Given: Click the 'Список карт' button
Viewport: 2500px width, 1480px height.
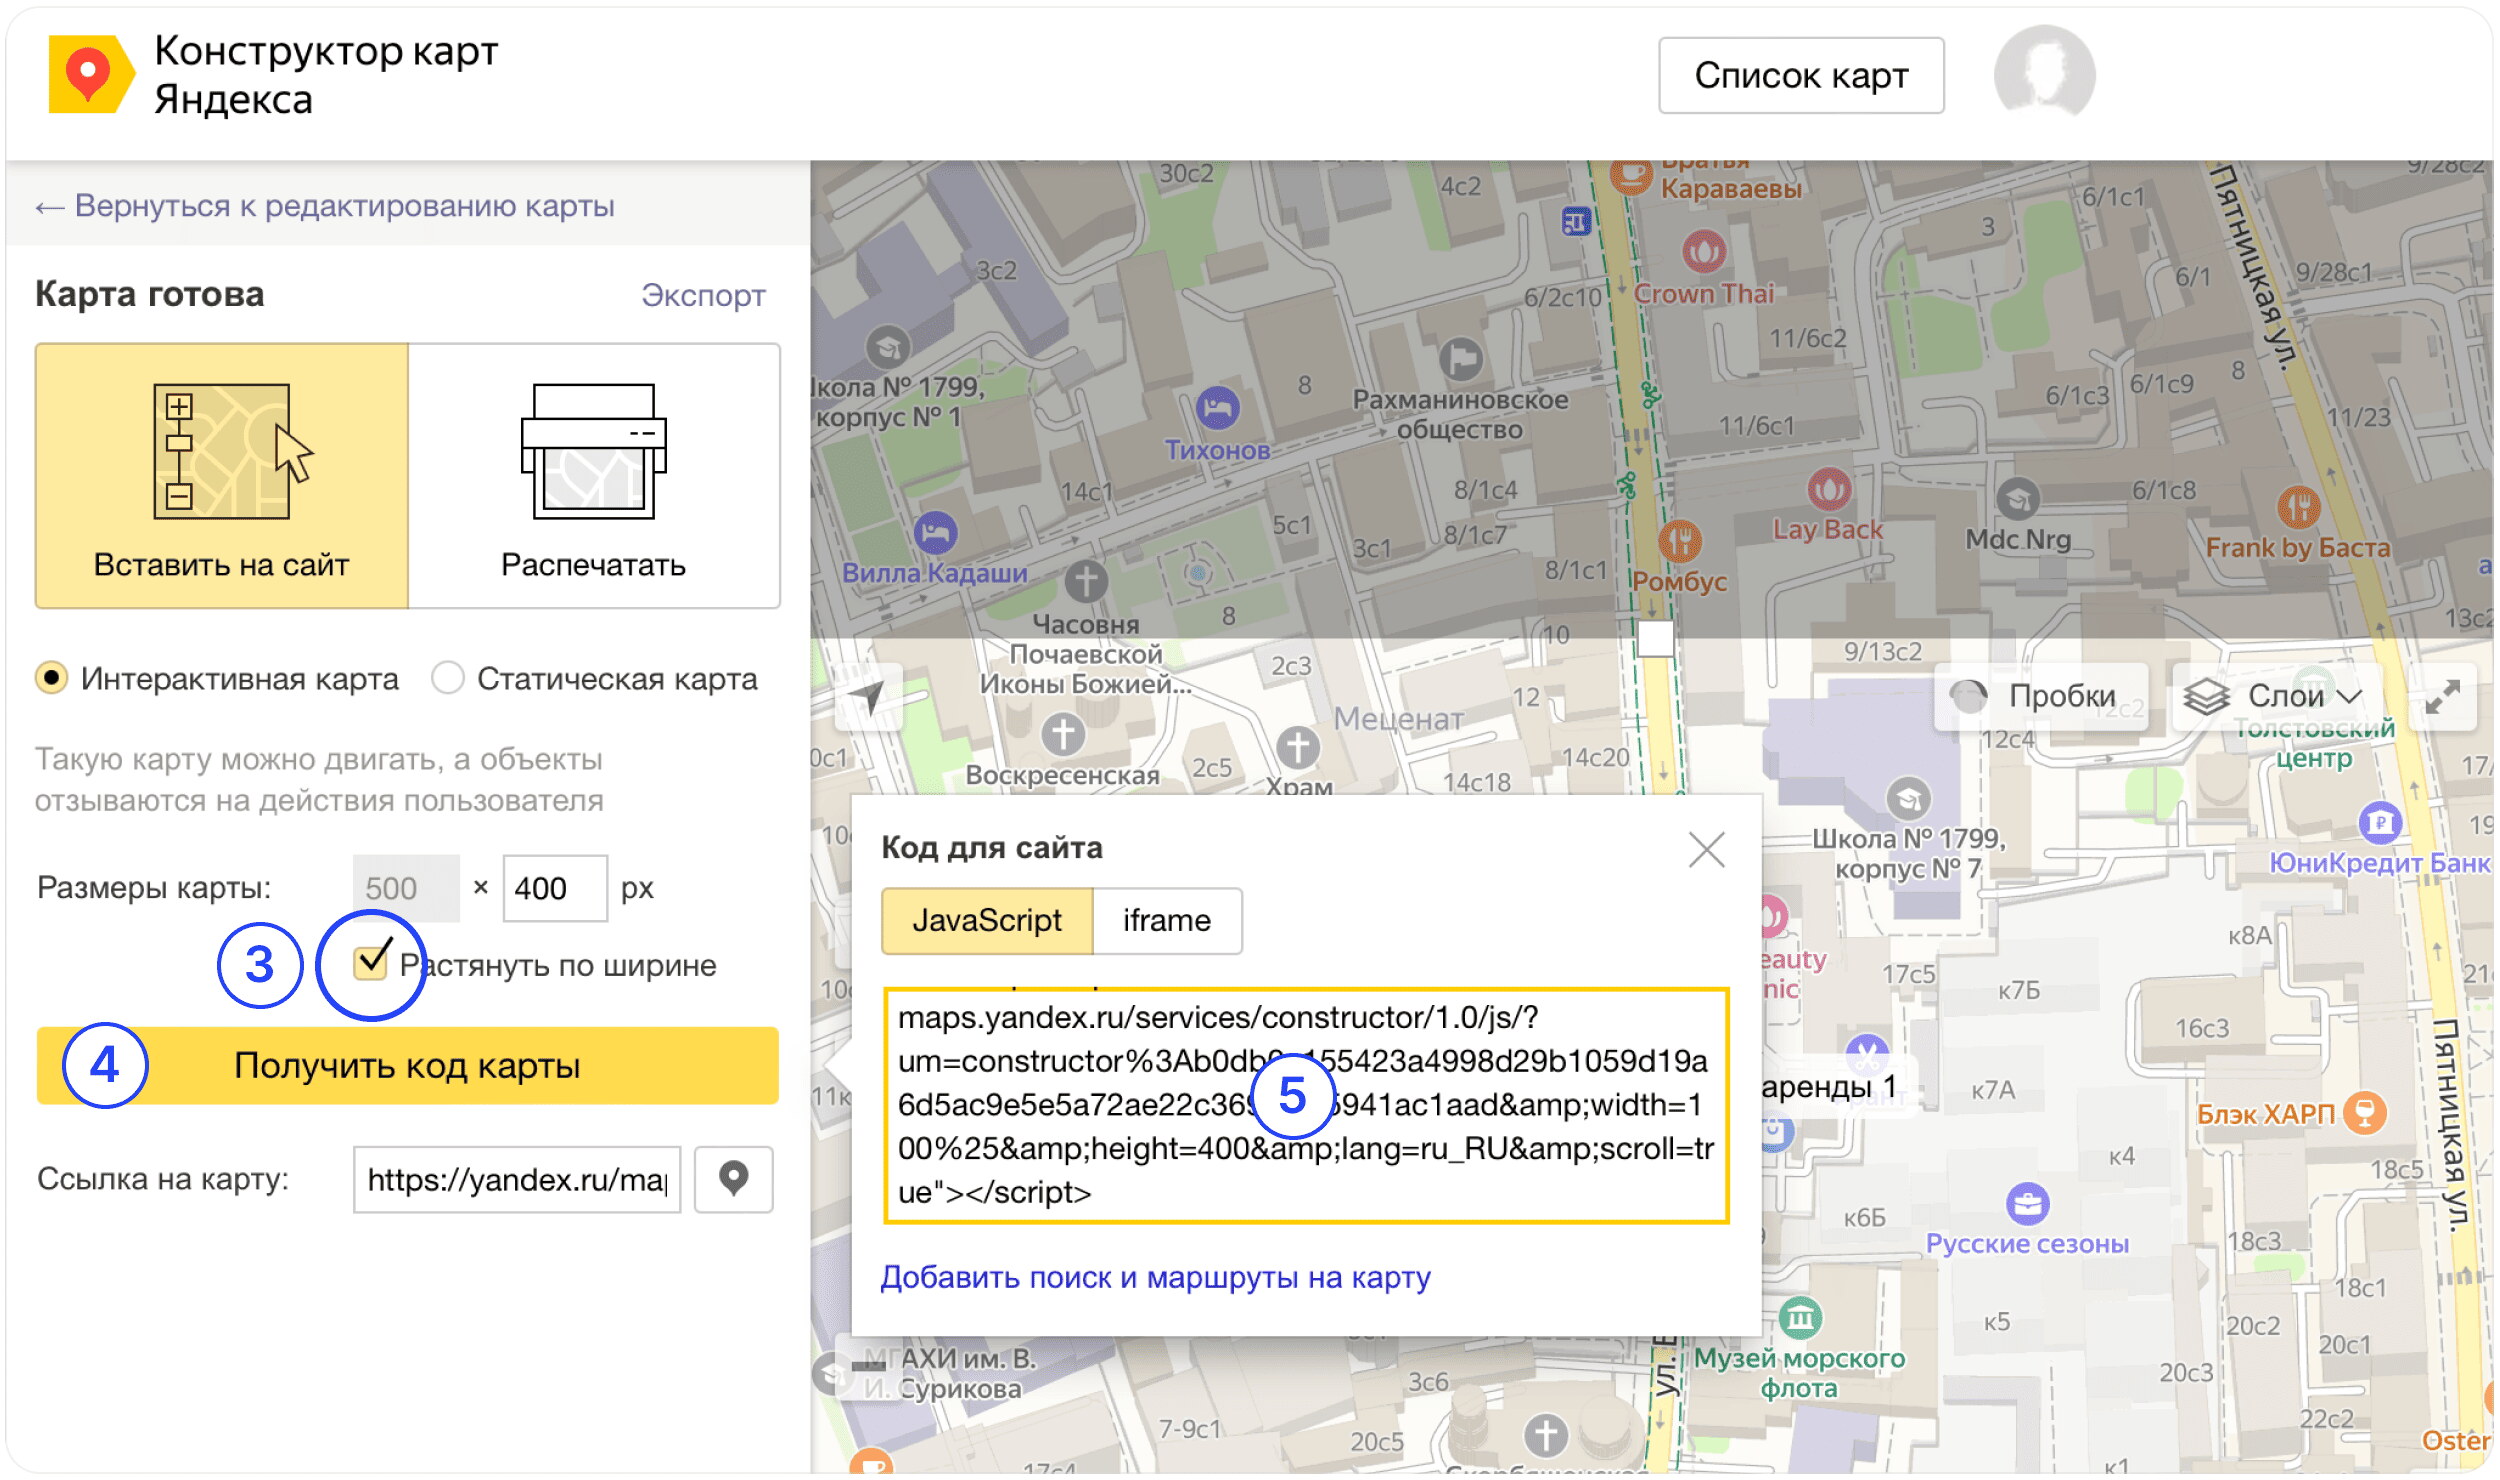Looking at the screenshot, I should click(1801, 75).
